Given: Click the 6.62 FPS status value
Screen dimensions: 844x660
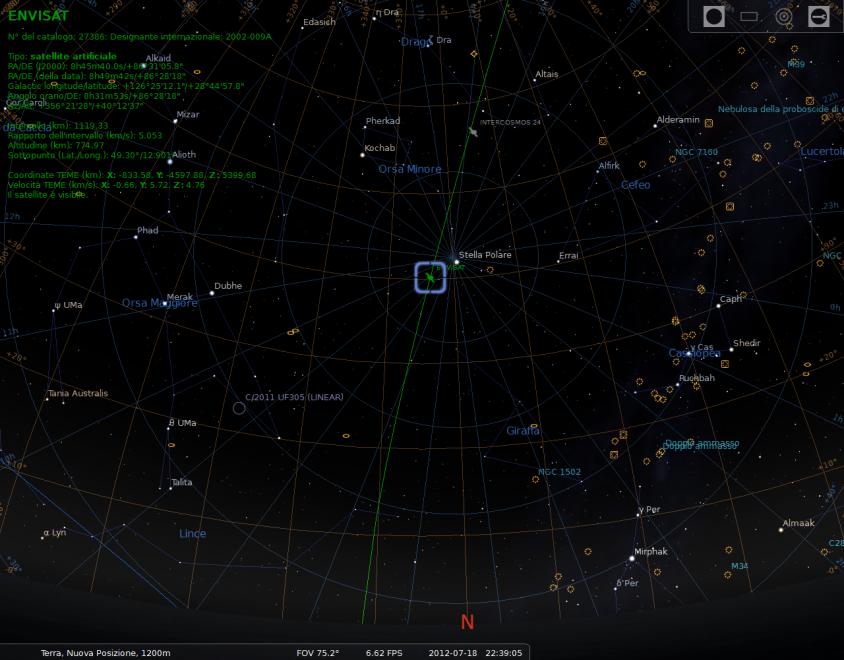Looking at the screenshot, I should click(384, 653).
